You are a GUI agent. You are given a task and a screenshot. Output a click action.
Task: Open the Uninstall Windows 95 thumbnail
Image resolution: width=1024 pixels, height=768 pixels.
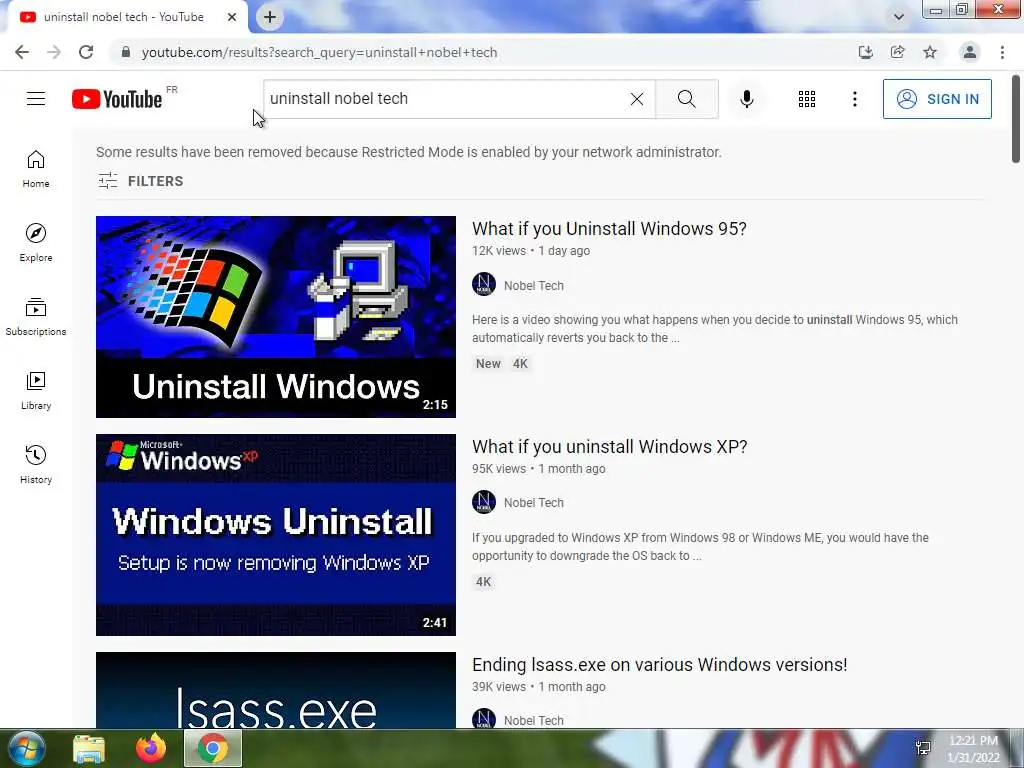[x=276, y=317]
